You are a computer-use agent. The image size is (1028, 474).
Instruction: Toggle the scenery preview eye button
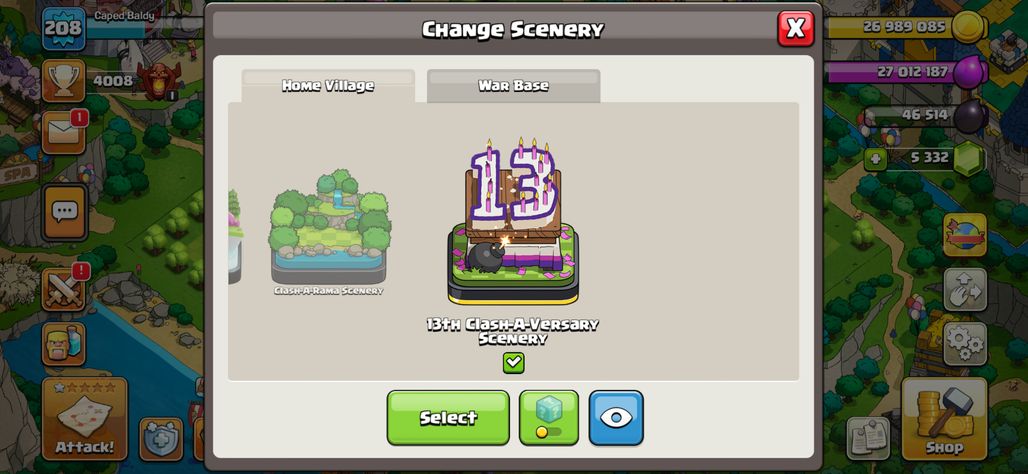(616, 418)
